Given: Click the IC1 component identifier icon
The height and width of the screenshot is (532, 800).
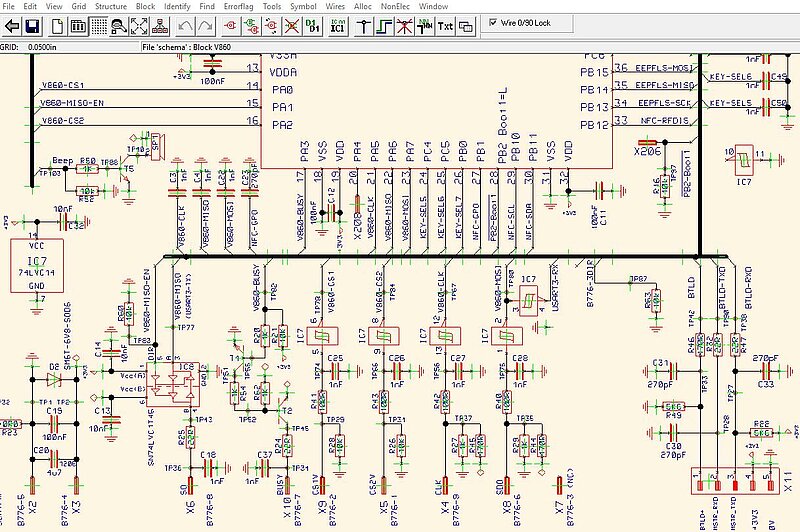Looking at the screenshot, I should pyautogui.click(x=338, y=26).
